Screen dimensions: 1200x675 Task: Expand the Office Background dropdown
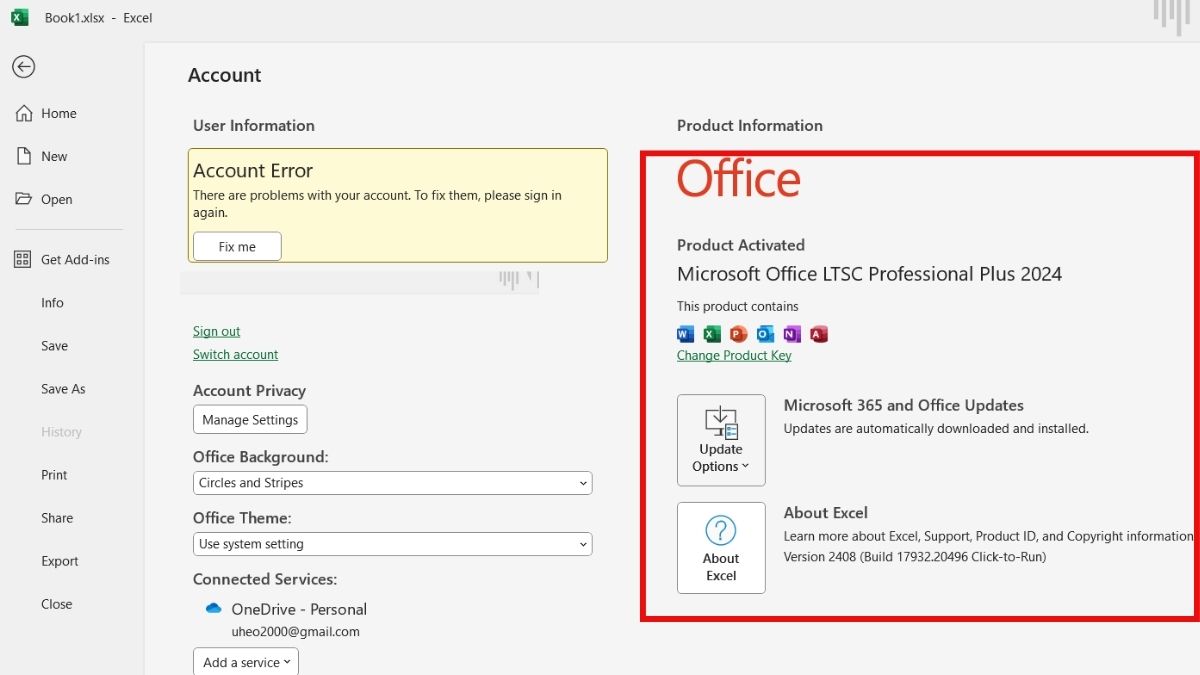pos(392,483)
